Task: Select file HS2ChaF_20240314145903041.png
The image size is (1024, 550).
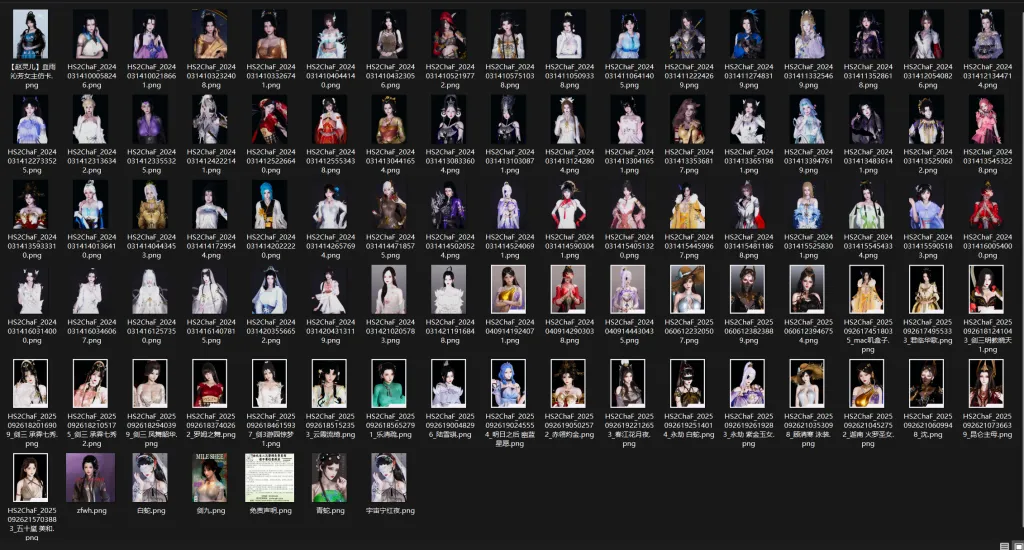Action: pyautogui.click(x=569, y=205)
